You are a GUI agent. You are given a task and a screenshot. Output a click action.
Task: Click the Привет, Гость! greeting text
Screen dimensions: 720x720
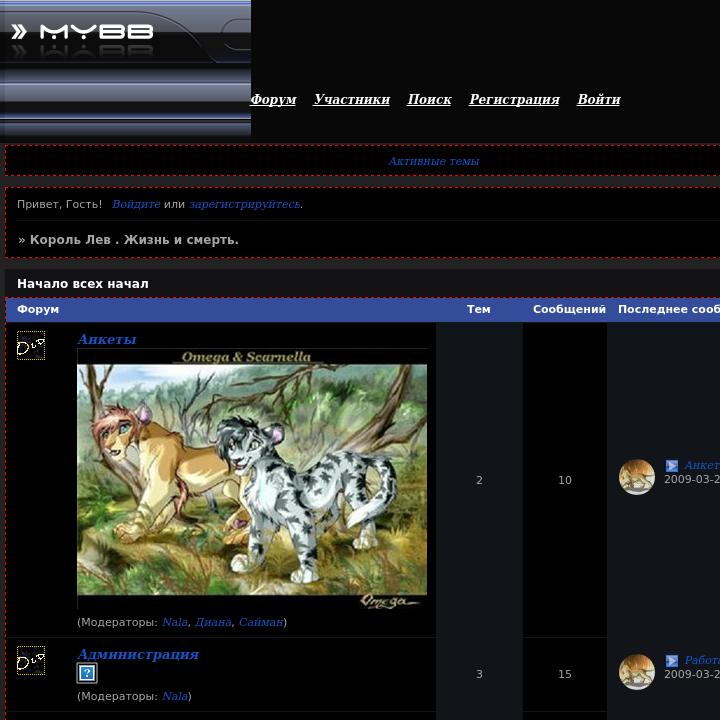pyautogui.click(x=60, y=204)
